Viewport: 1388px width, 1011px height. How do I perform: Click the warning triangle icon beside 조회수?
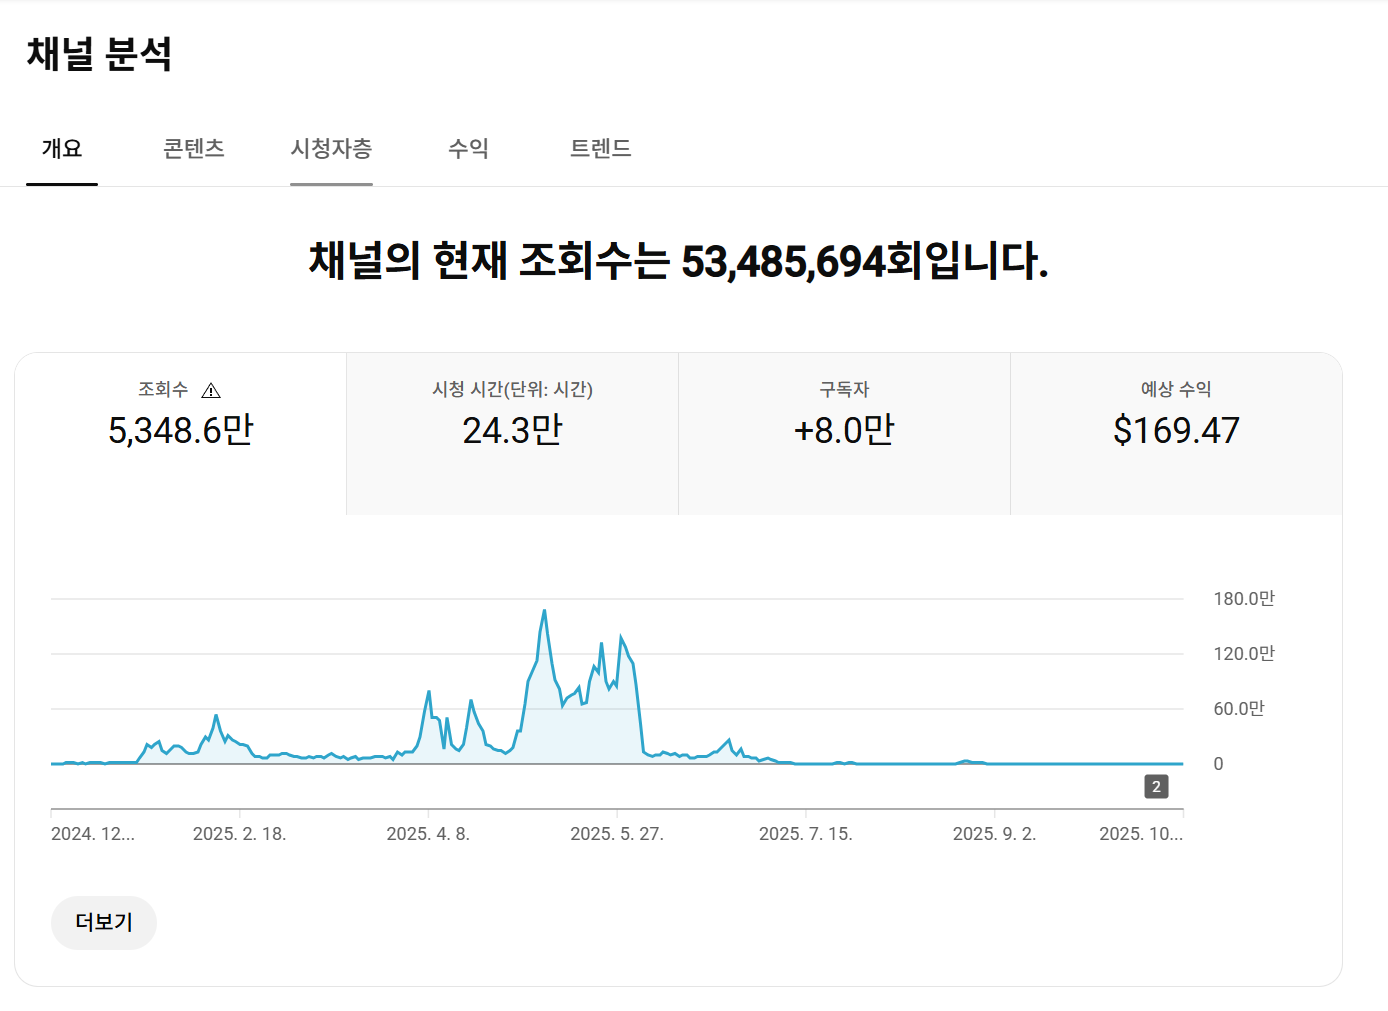211,390
